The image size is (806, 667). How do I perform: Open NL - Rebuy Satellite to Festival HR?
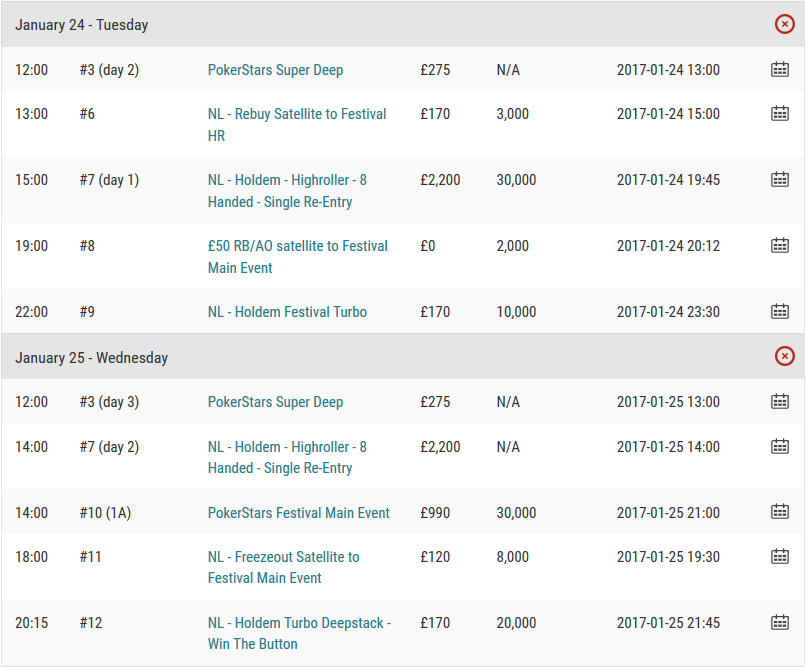(297, 124)
